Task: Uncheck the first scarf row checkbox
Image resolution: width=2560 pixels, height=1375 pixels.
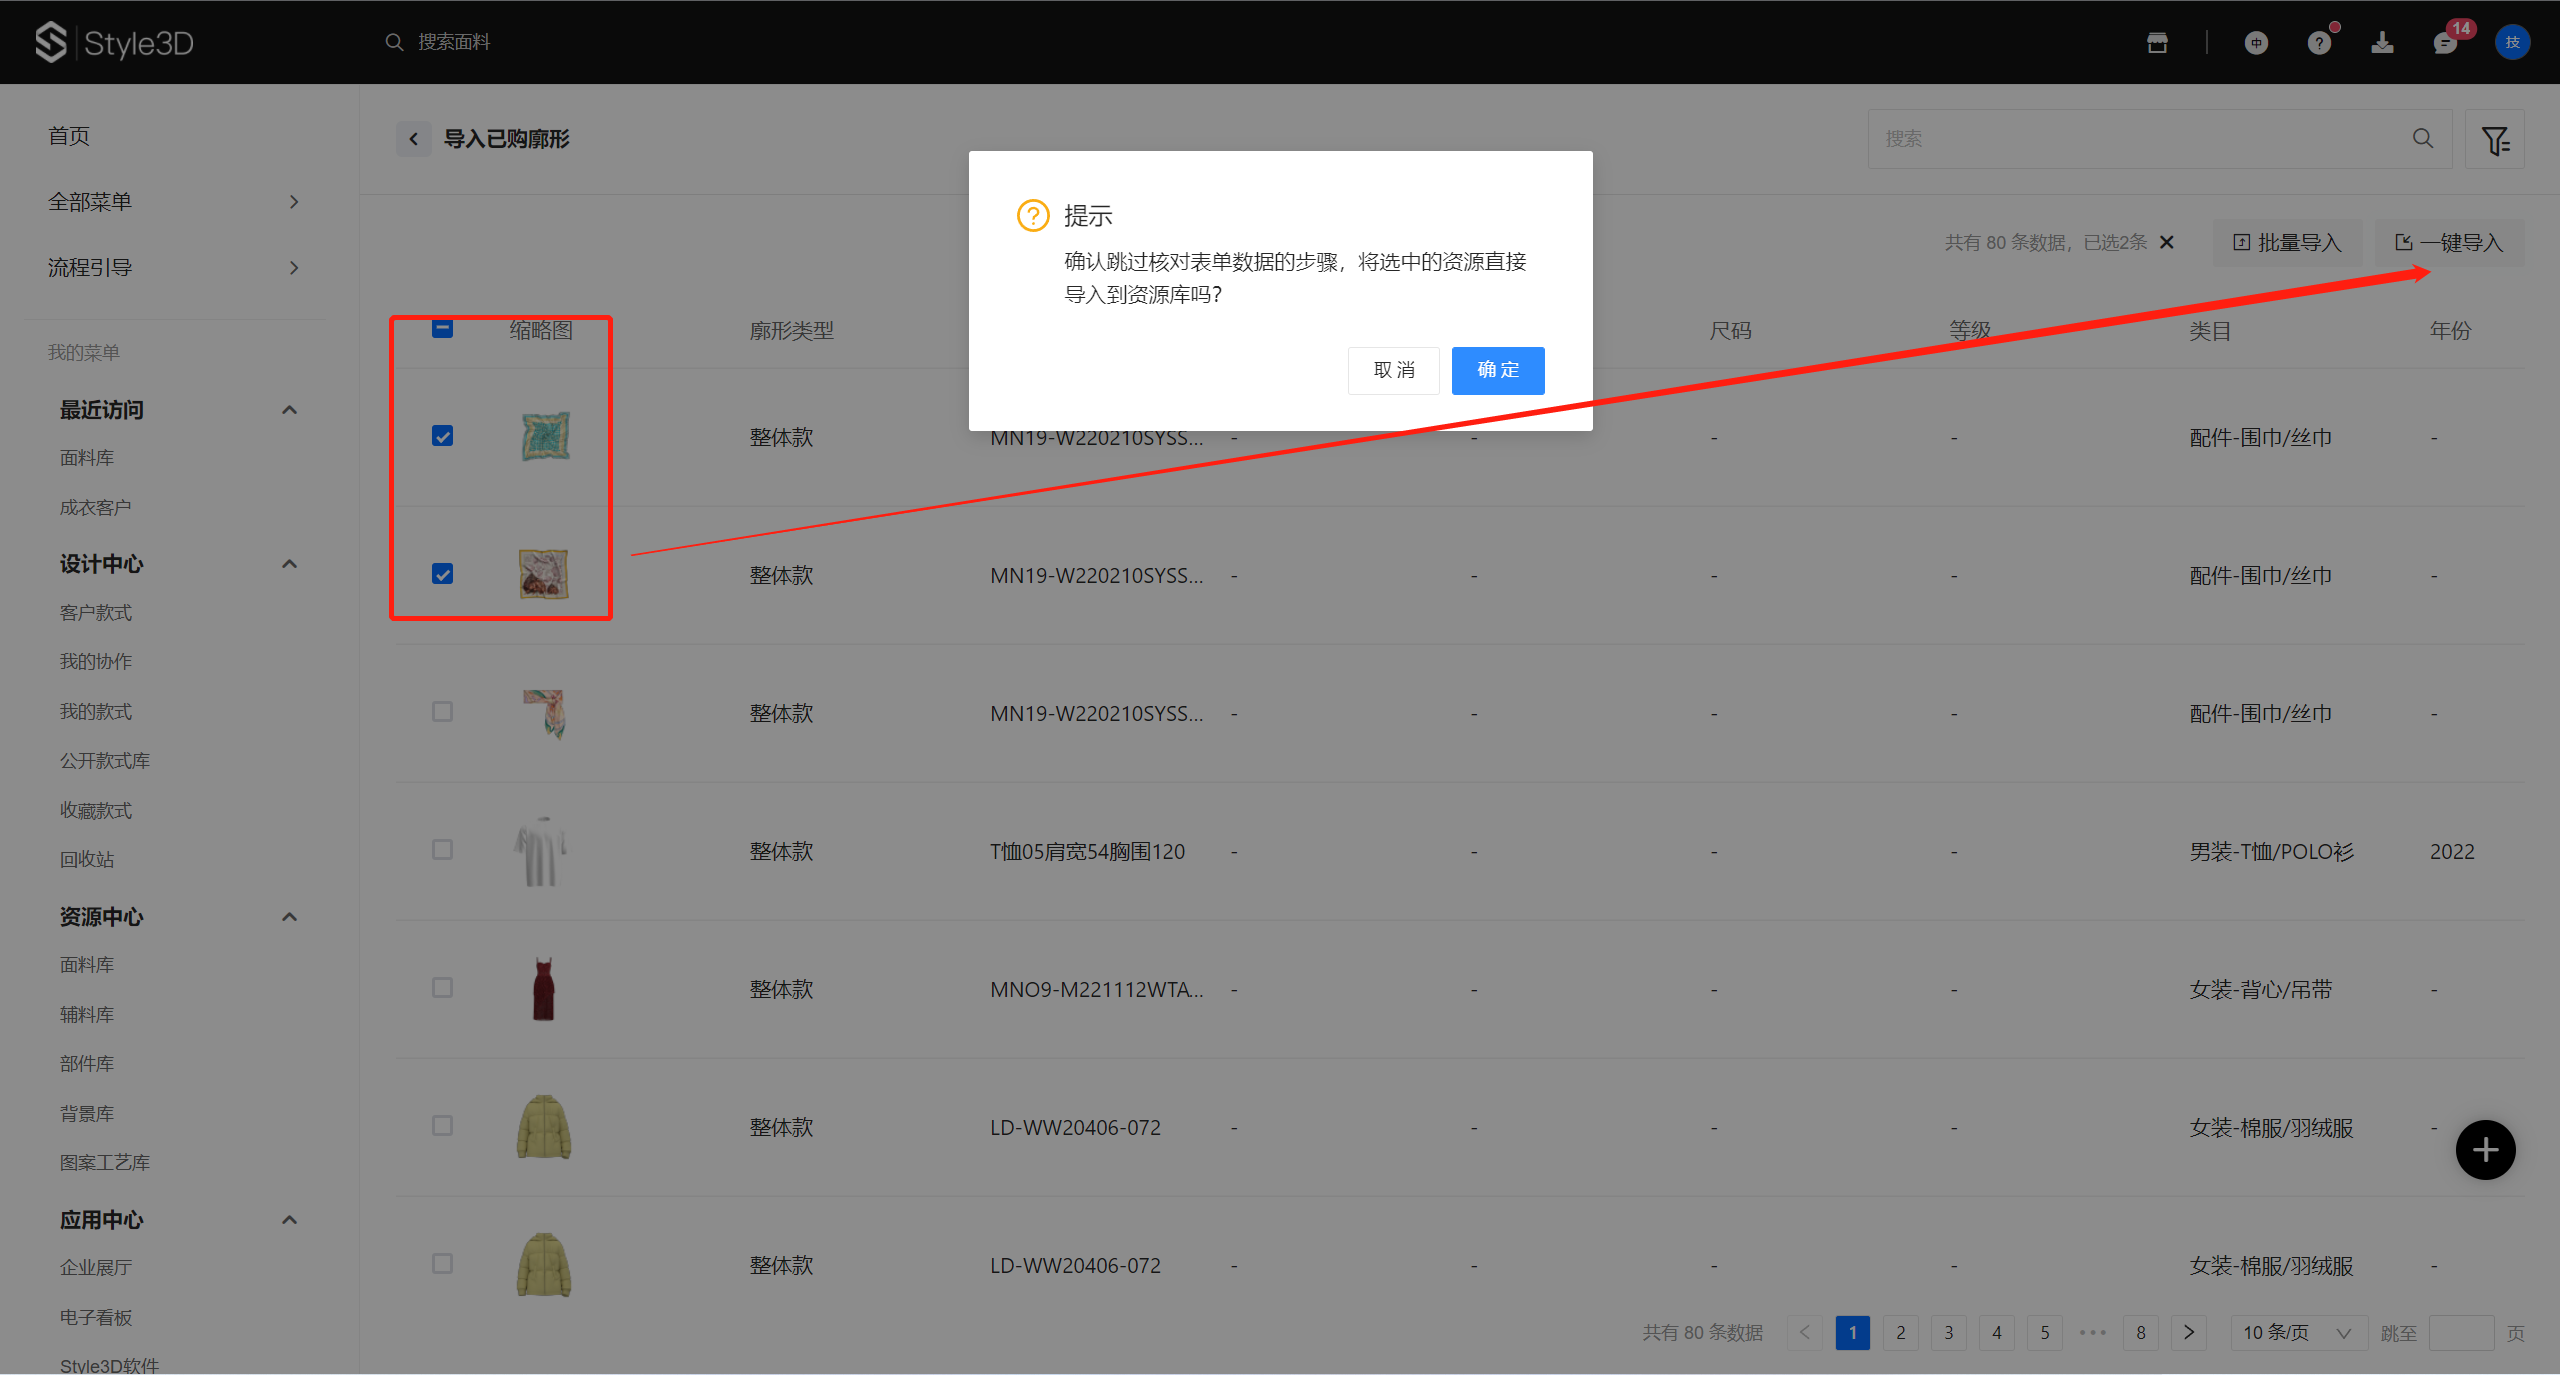Action: [442, 436]
